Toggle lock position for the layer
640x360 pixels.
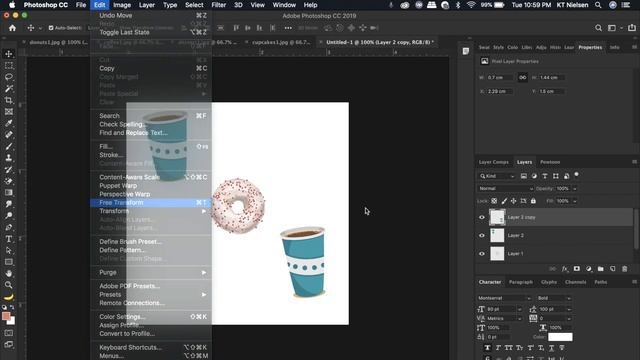tap(513, 201)
